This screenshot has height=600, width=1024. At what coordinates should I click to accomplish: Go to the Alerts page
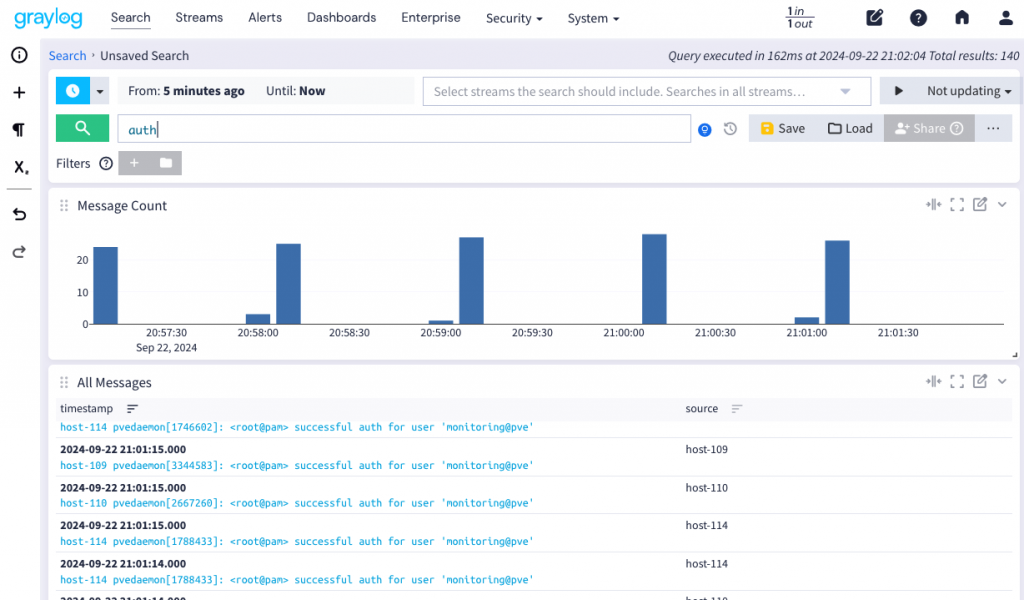[265, 18]
